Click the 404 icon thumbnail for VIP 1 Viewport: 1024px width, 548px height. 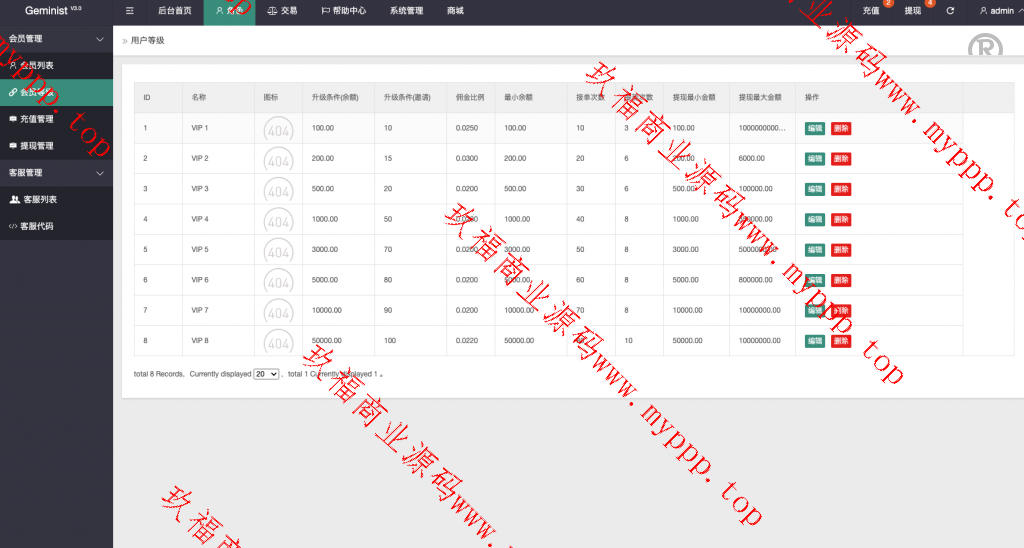pos(278,129)
